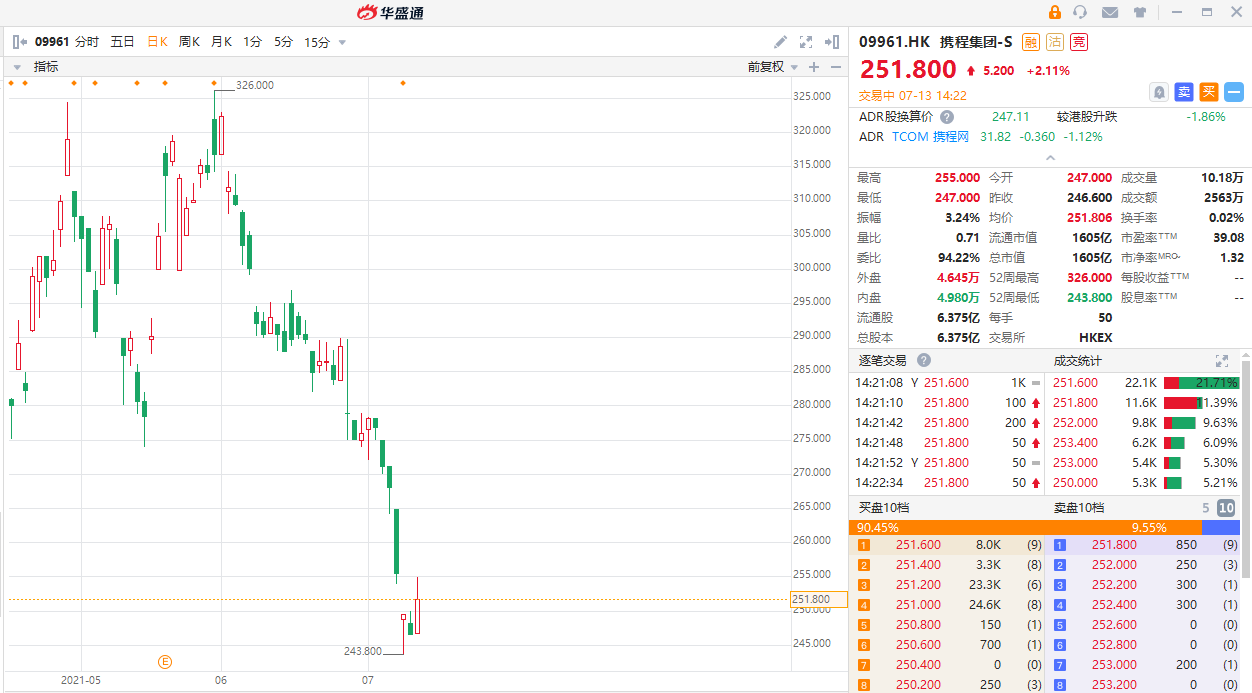Viewport: 1252px width, 693px height.
Task: Click the 52周最高 value 326.000
Action: (1089, 278)
